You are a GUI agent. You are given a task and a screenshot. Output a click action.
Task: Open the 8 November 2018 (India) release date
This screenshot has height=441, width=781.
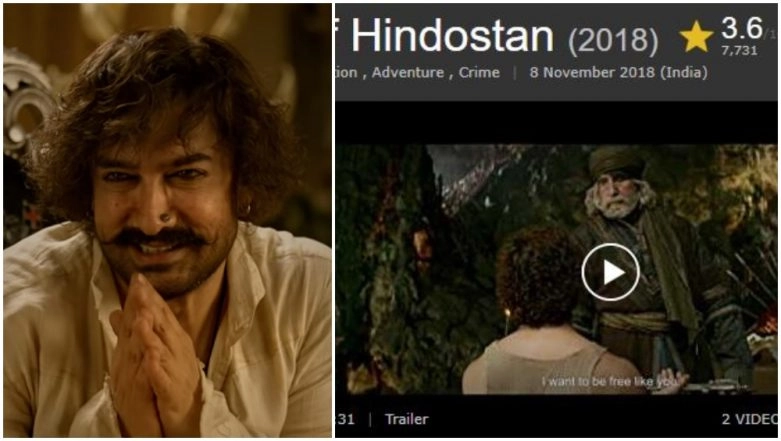618,72
